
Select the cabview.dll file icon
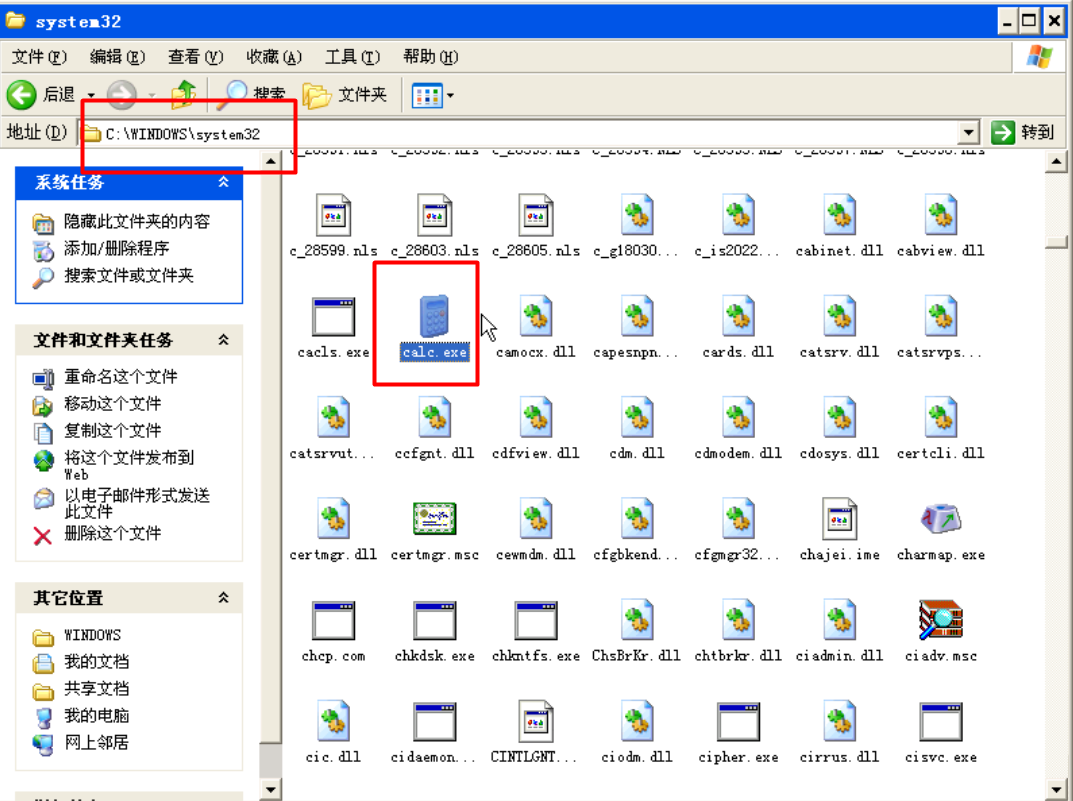941,215
